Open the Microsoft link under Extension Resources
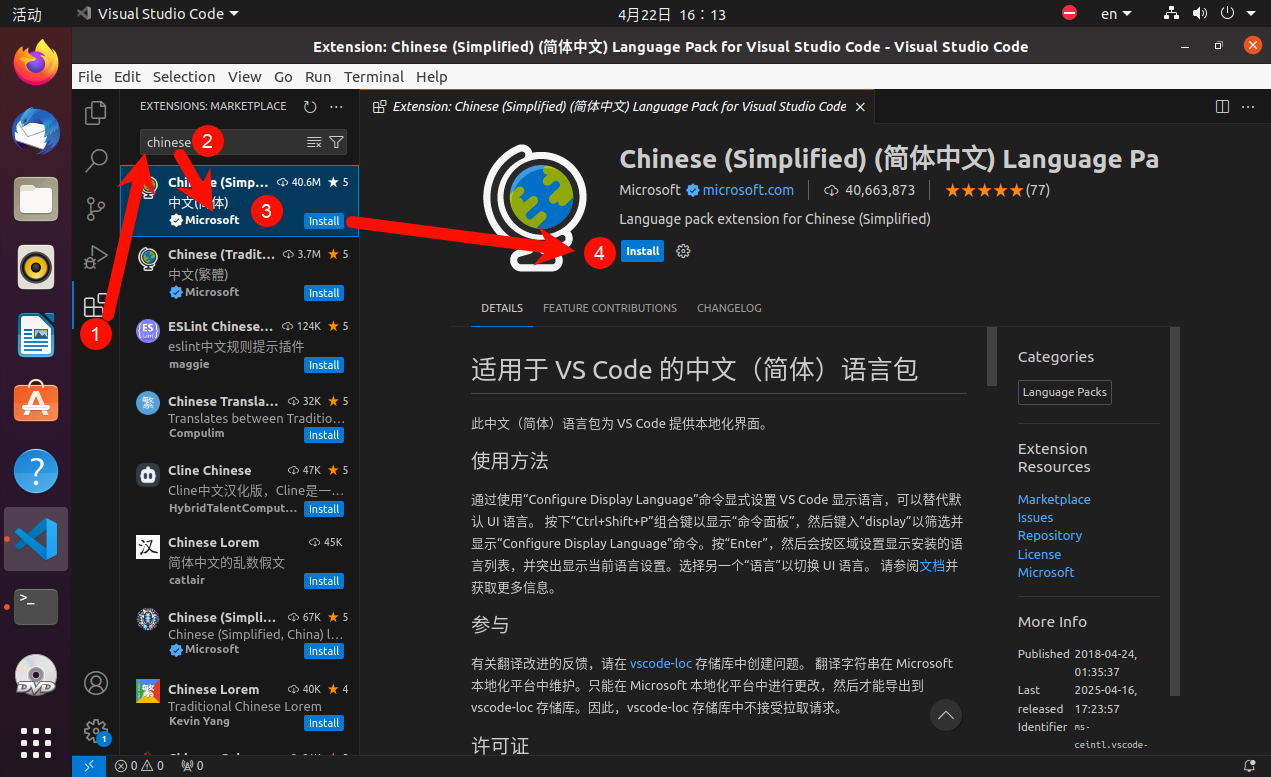Screen dimensions: 1271x777 (x=1046, y=572)
